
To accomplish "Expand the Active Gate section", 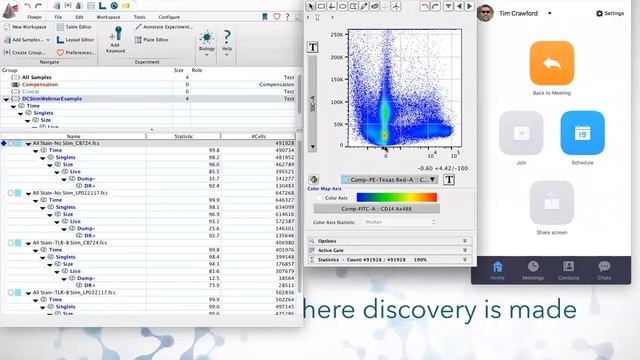I will pyautogui.click(x=390, y=250).
